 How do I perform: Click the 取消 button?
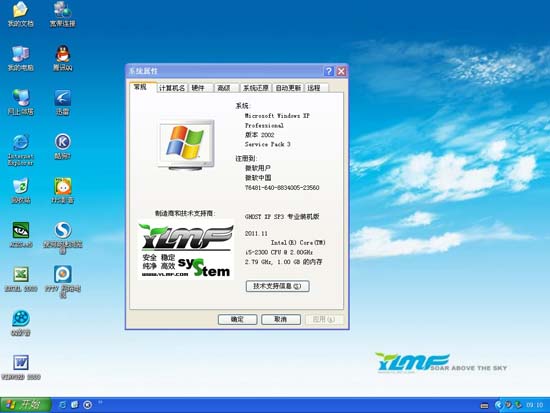[281, 319]
